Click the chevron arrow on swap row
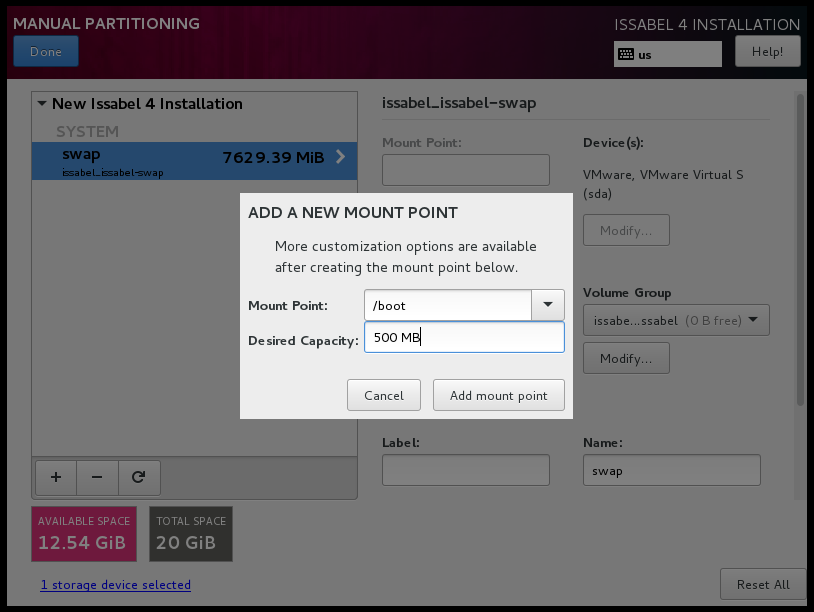Viewport: 814px width, 612px height. [341, 157]
